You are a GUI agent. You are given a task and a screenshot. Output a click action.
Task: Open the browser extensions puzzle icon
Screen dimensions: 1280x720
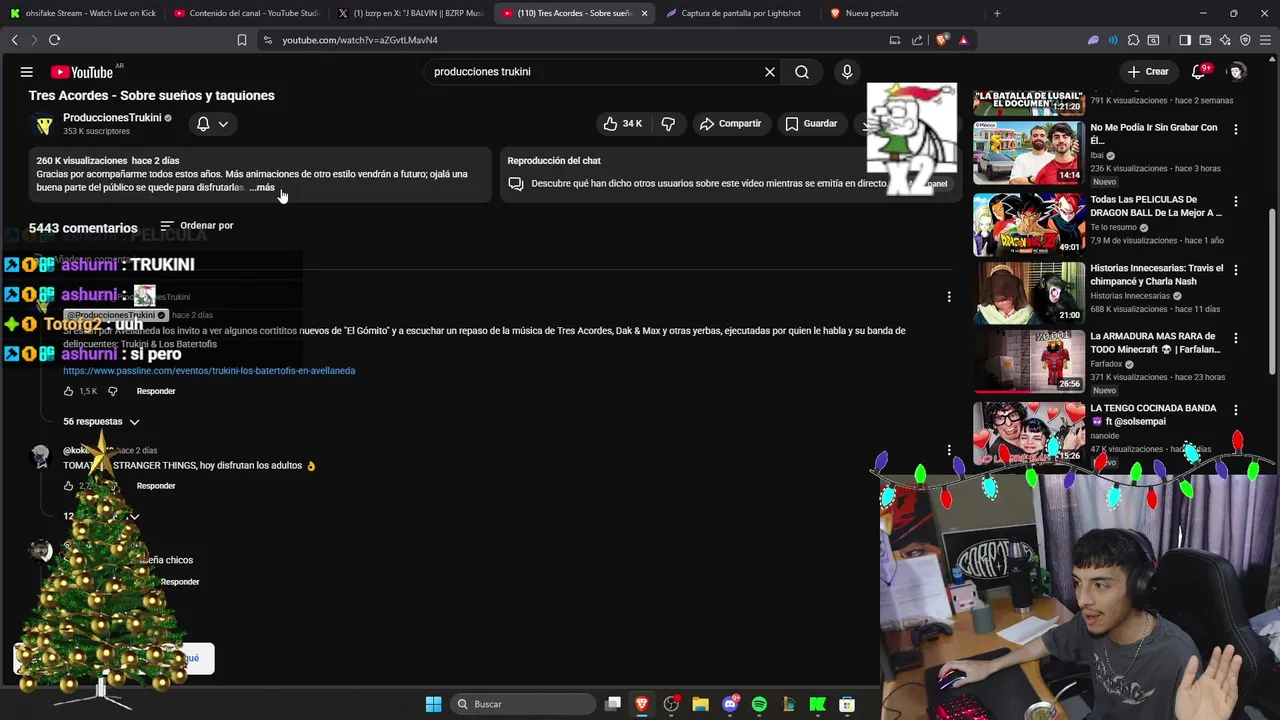[x=1133, y=40]
